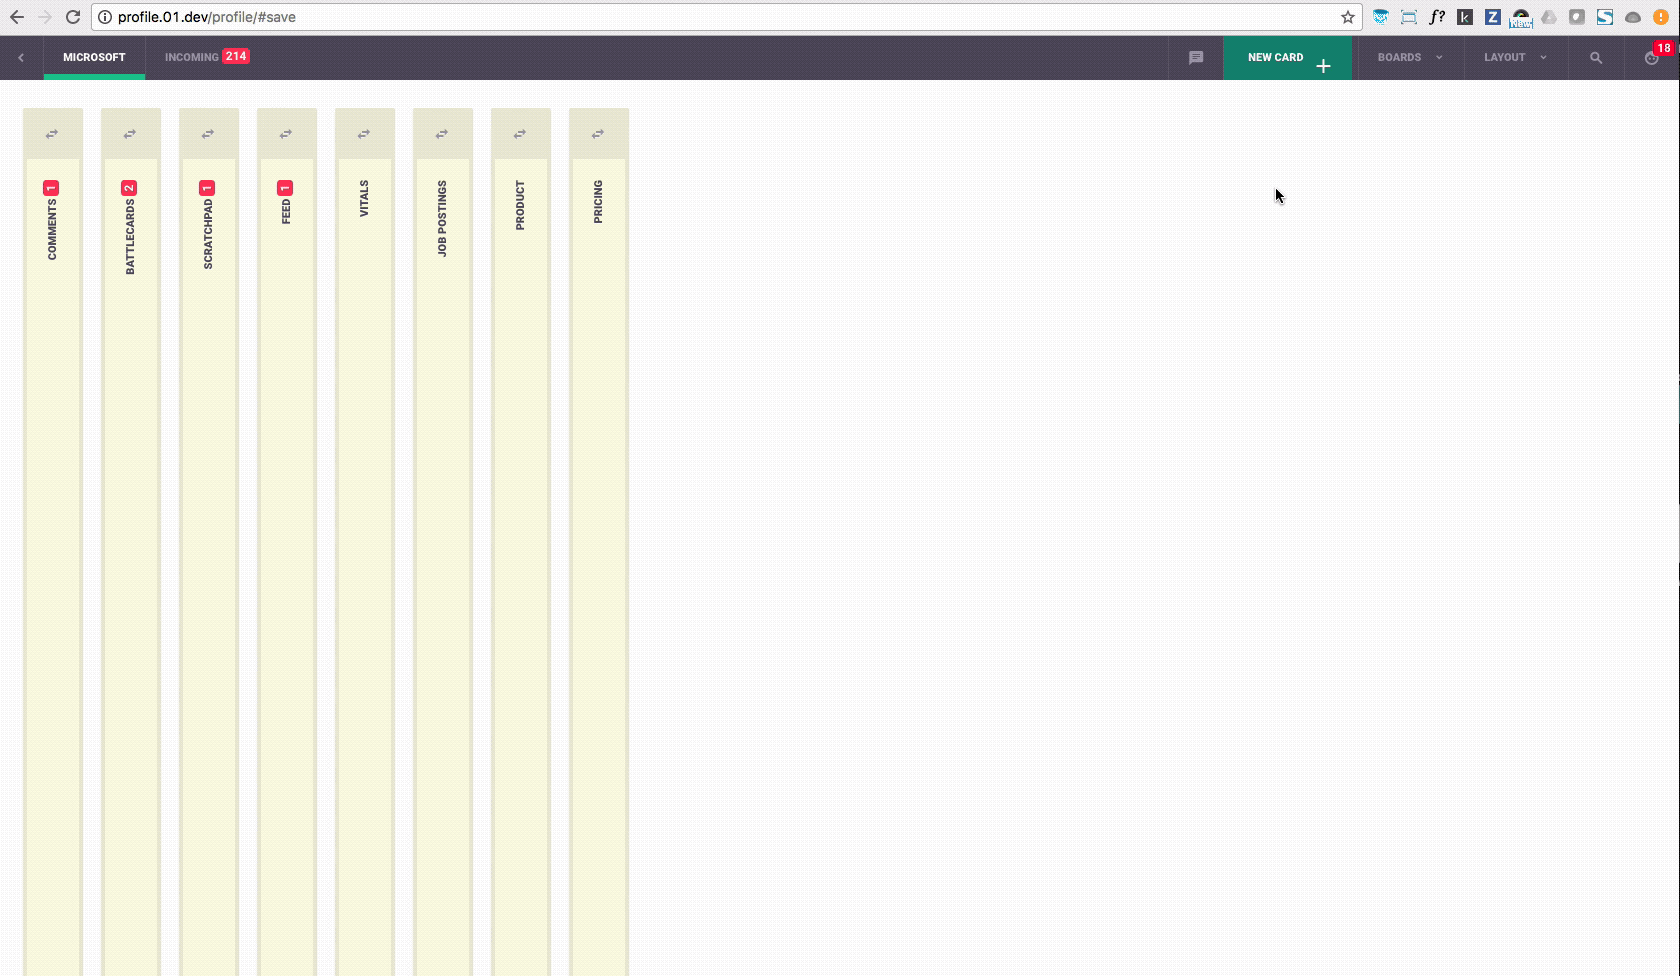1680x976 pixels.
Task: Expand the Job Postings column via swap arrows
Action: click(x=442, y=134)
